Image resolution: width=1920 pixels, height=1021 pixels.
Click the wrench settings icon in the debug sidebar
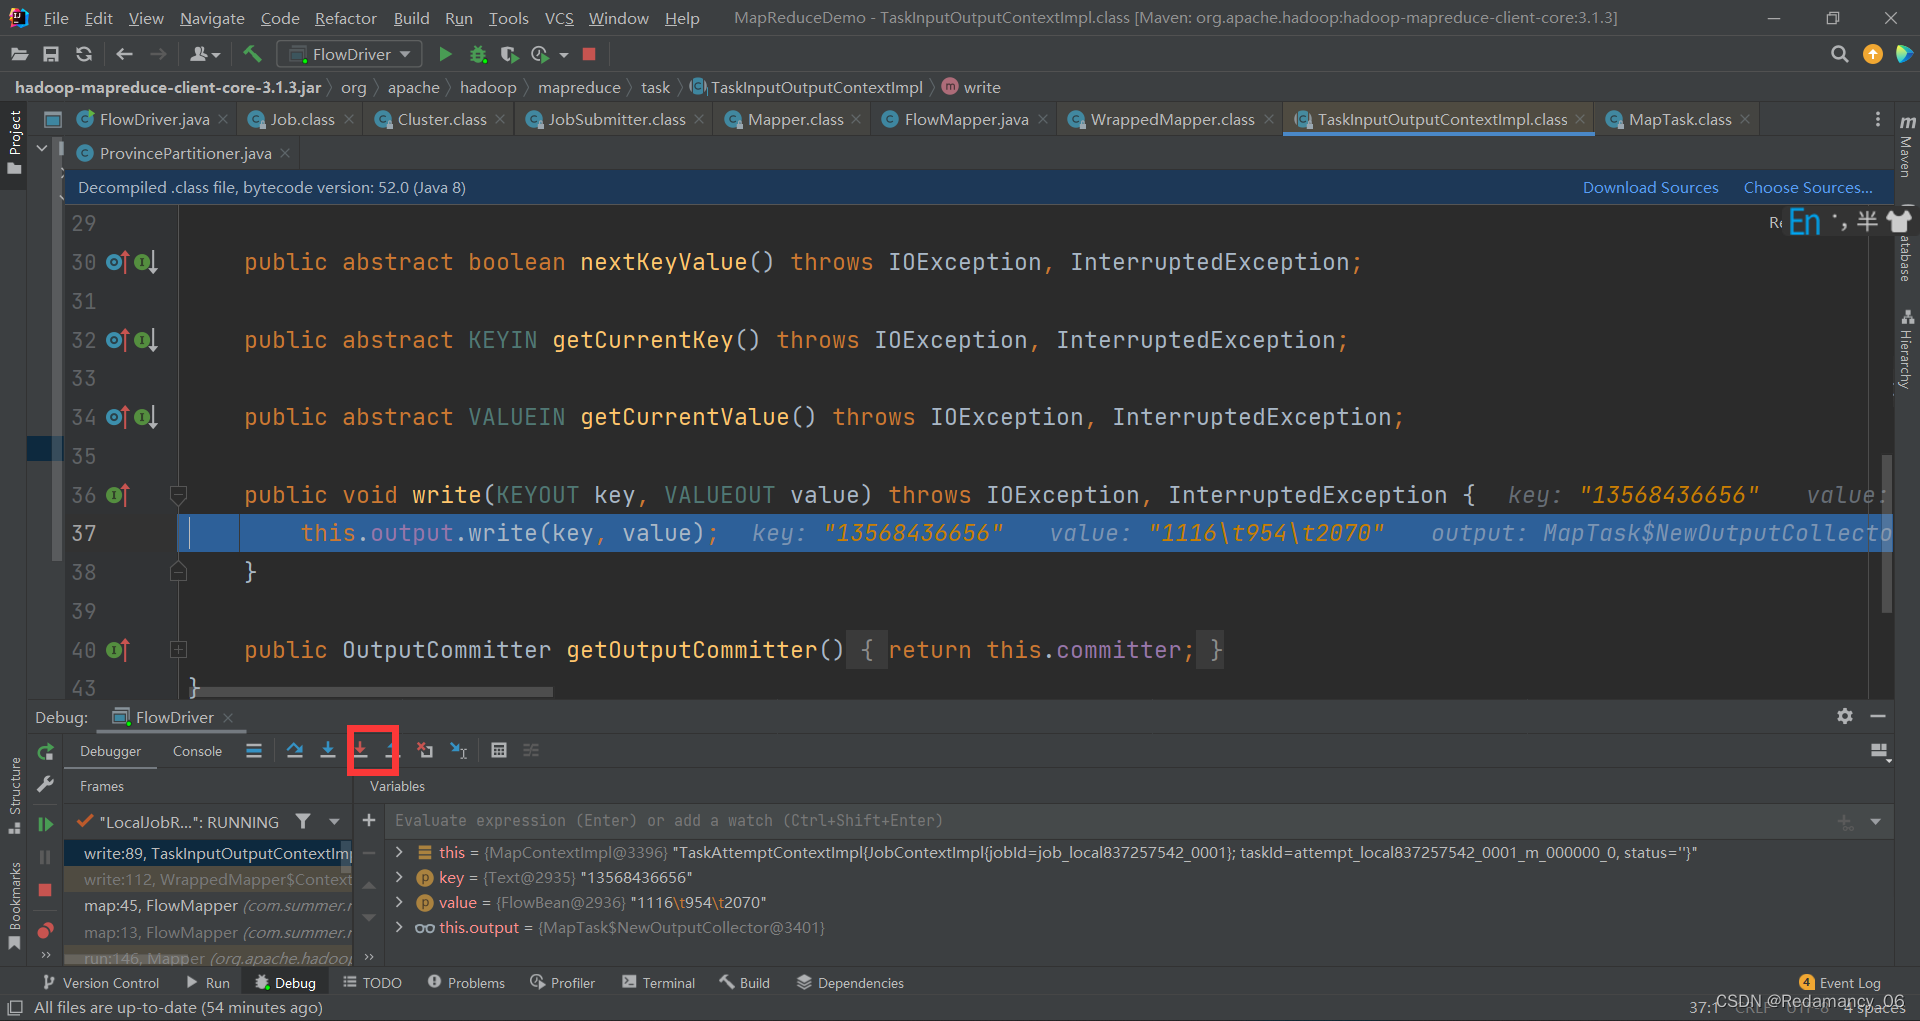click(45, 785)
